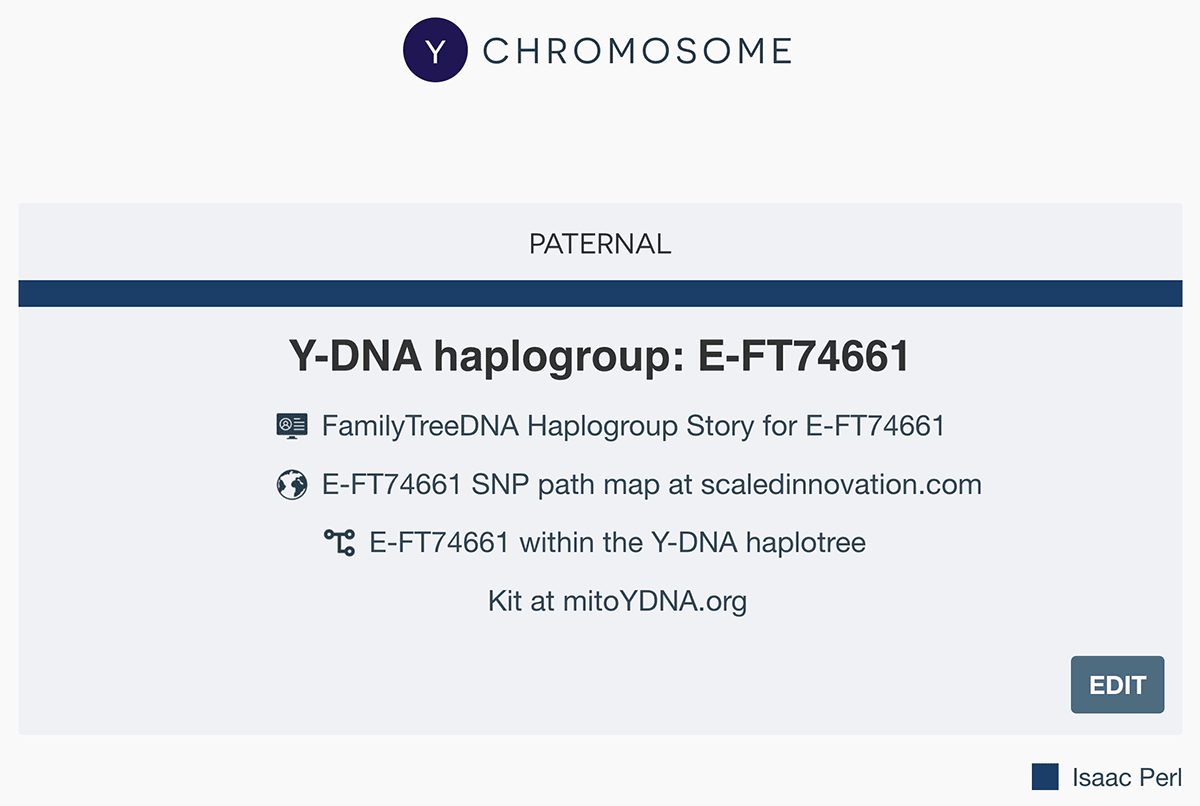Select the PATERNAL section header
1200x806 pixels.
pos(599,243)
